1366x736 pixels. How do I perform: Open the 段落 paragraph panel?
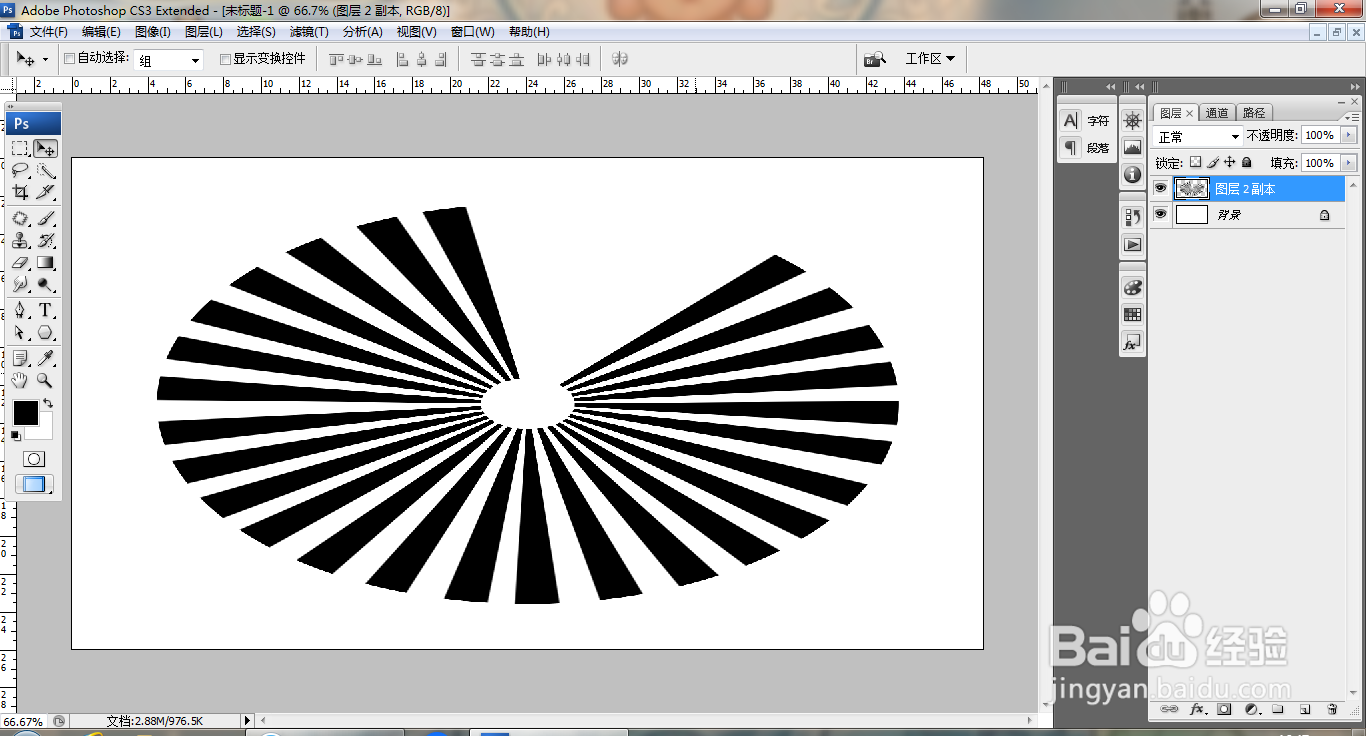[x=1086, y=147]
